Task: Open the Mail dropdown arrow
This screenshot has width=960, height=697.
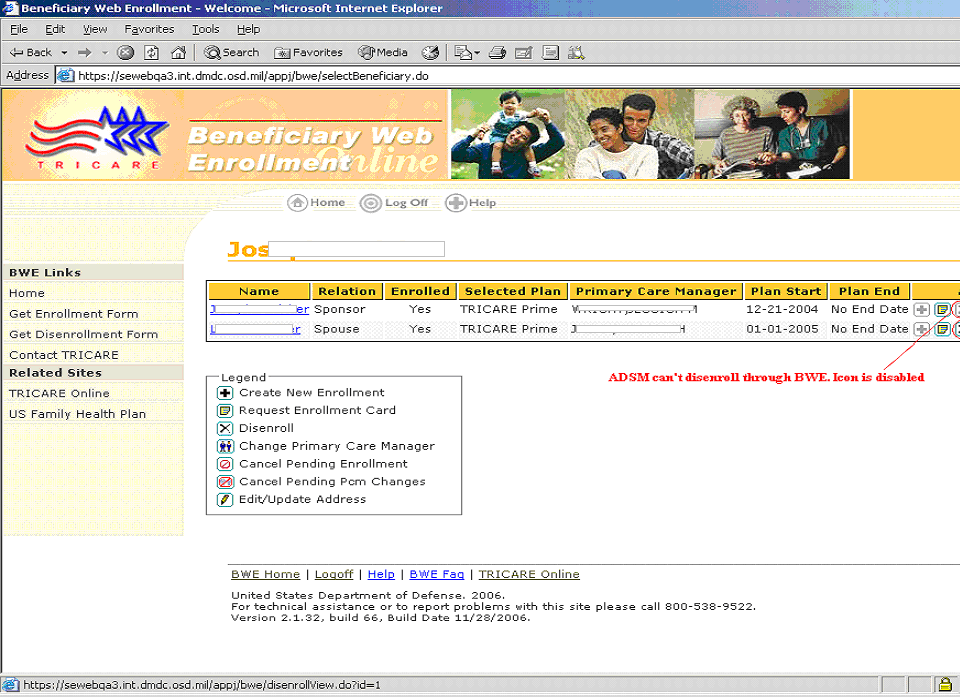Action: [x=477, y=53]
